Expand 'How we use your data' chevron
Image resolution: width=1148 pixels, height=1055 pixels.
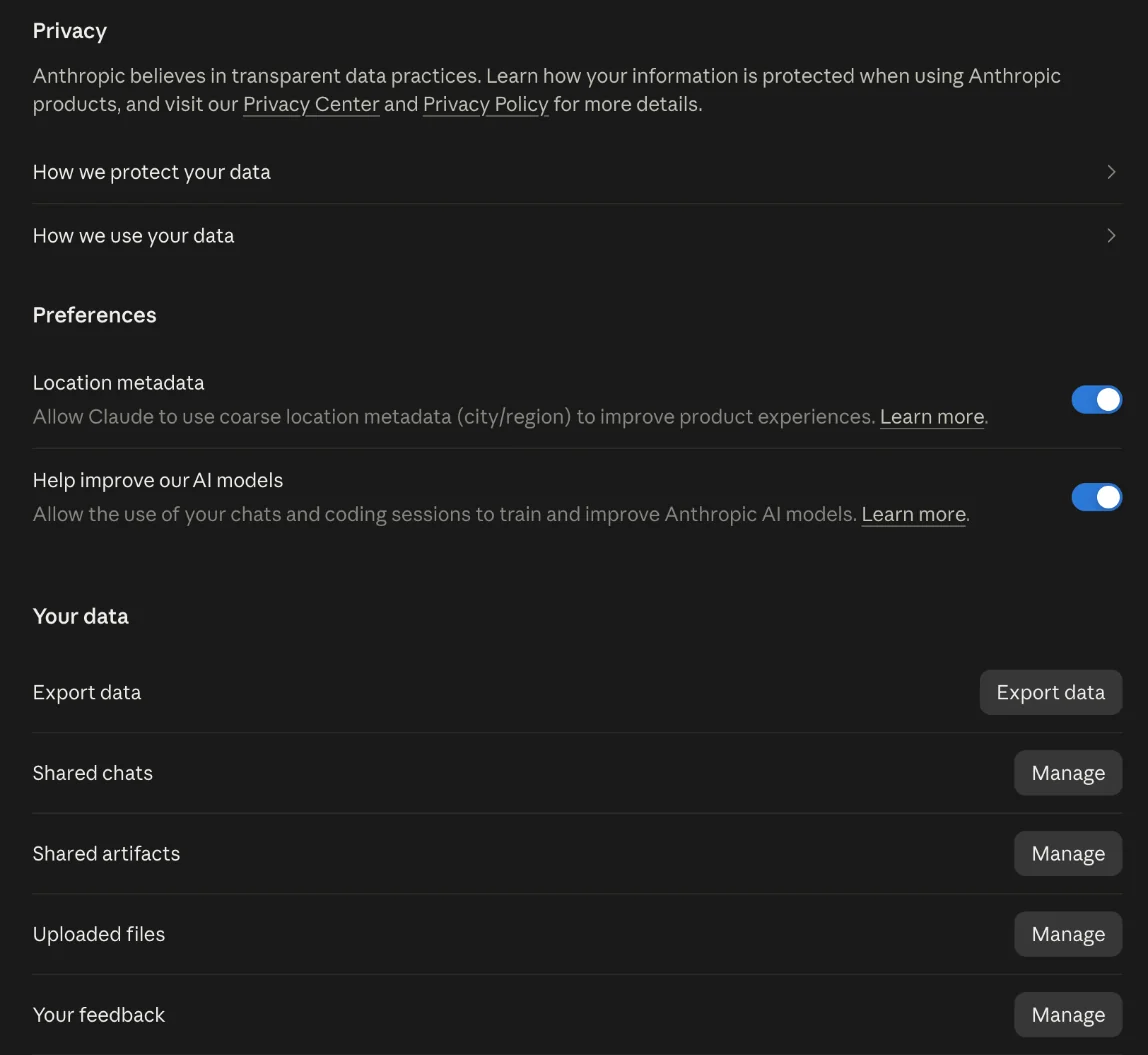[1111, 236]
